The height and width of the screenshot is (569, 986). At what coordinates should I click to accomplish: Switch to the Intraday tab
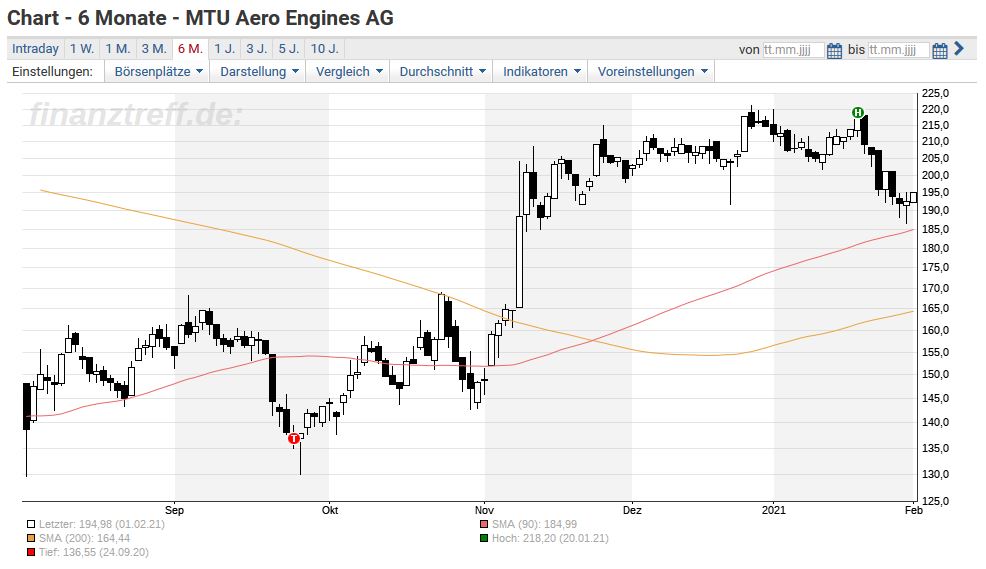35,48
